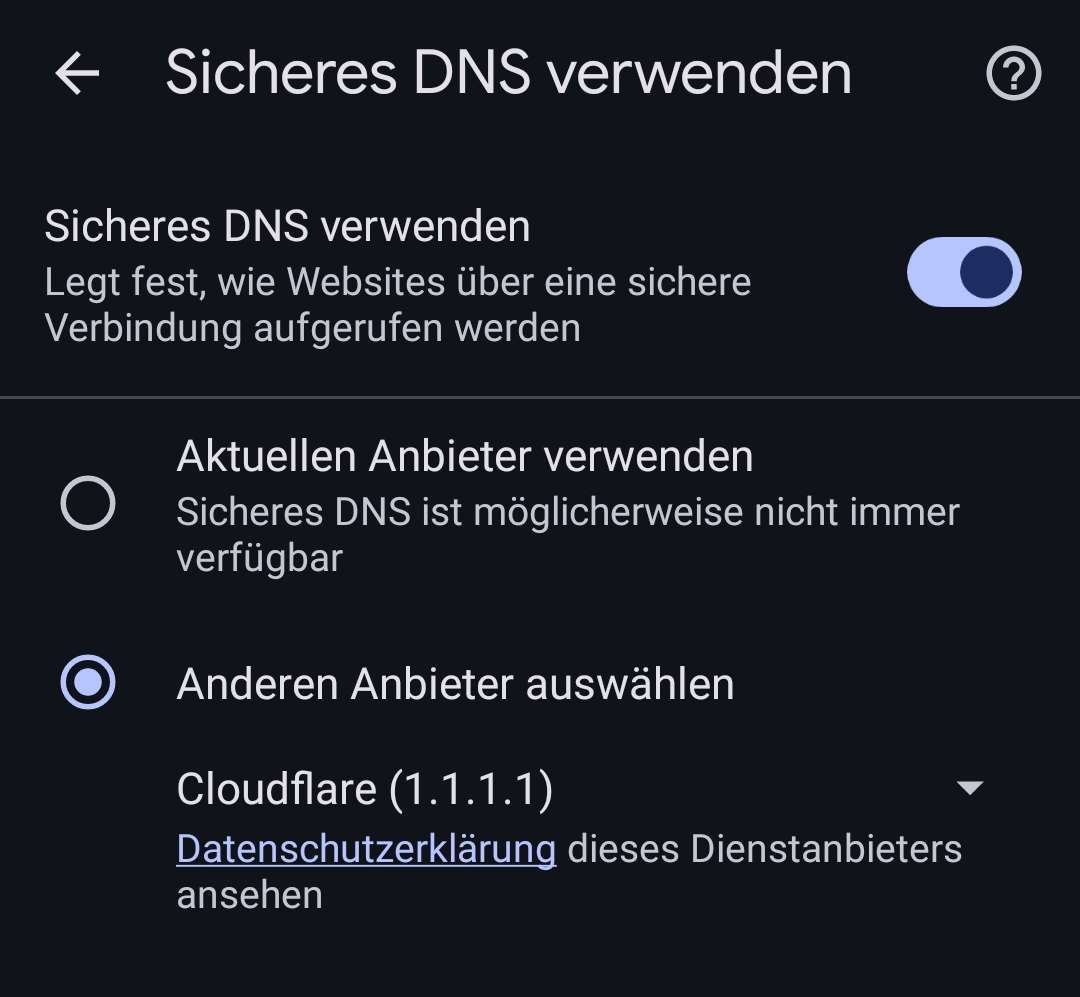
Task: Select the Aktuellen Anbieter verwenden radio button
Action: tap(87, 503)
